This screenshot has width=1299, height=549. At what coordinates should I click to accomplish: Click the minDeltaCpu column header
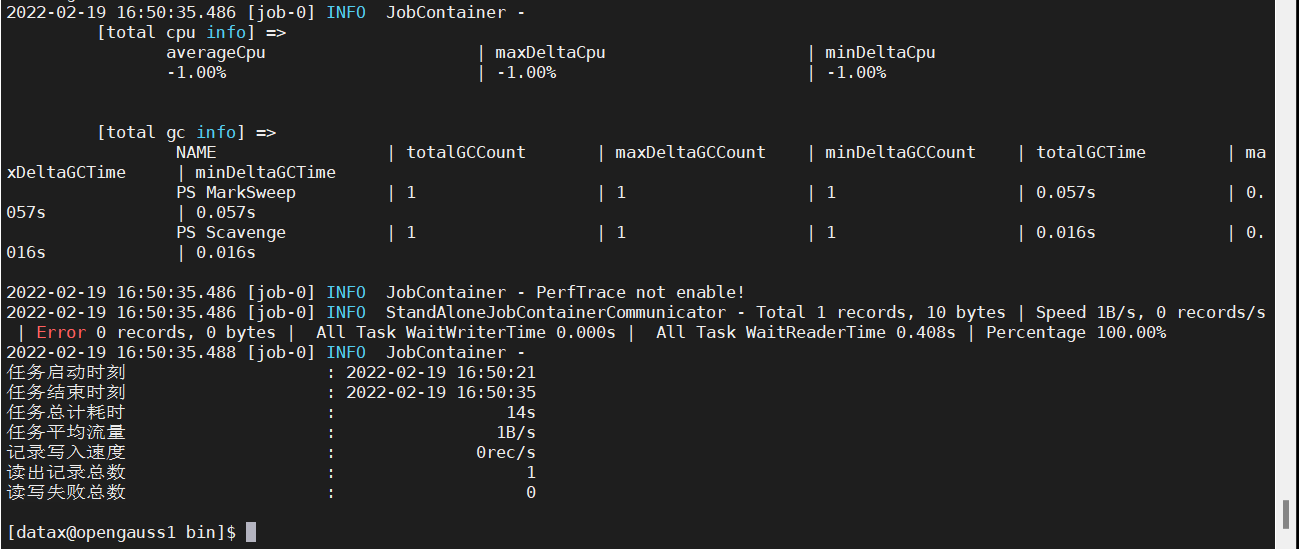click(x=881, y=52)
